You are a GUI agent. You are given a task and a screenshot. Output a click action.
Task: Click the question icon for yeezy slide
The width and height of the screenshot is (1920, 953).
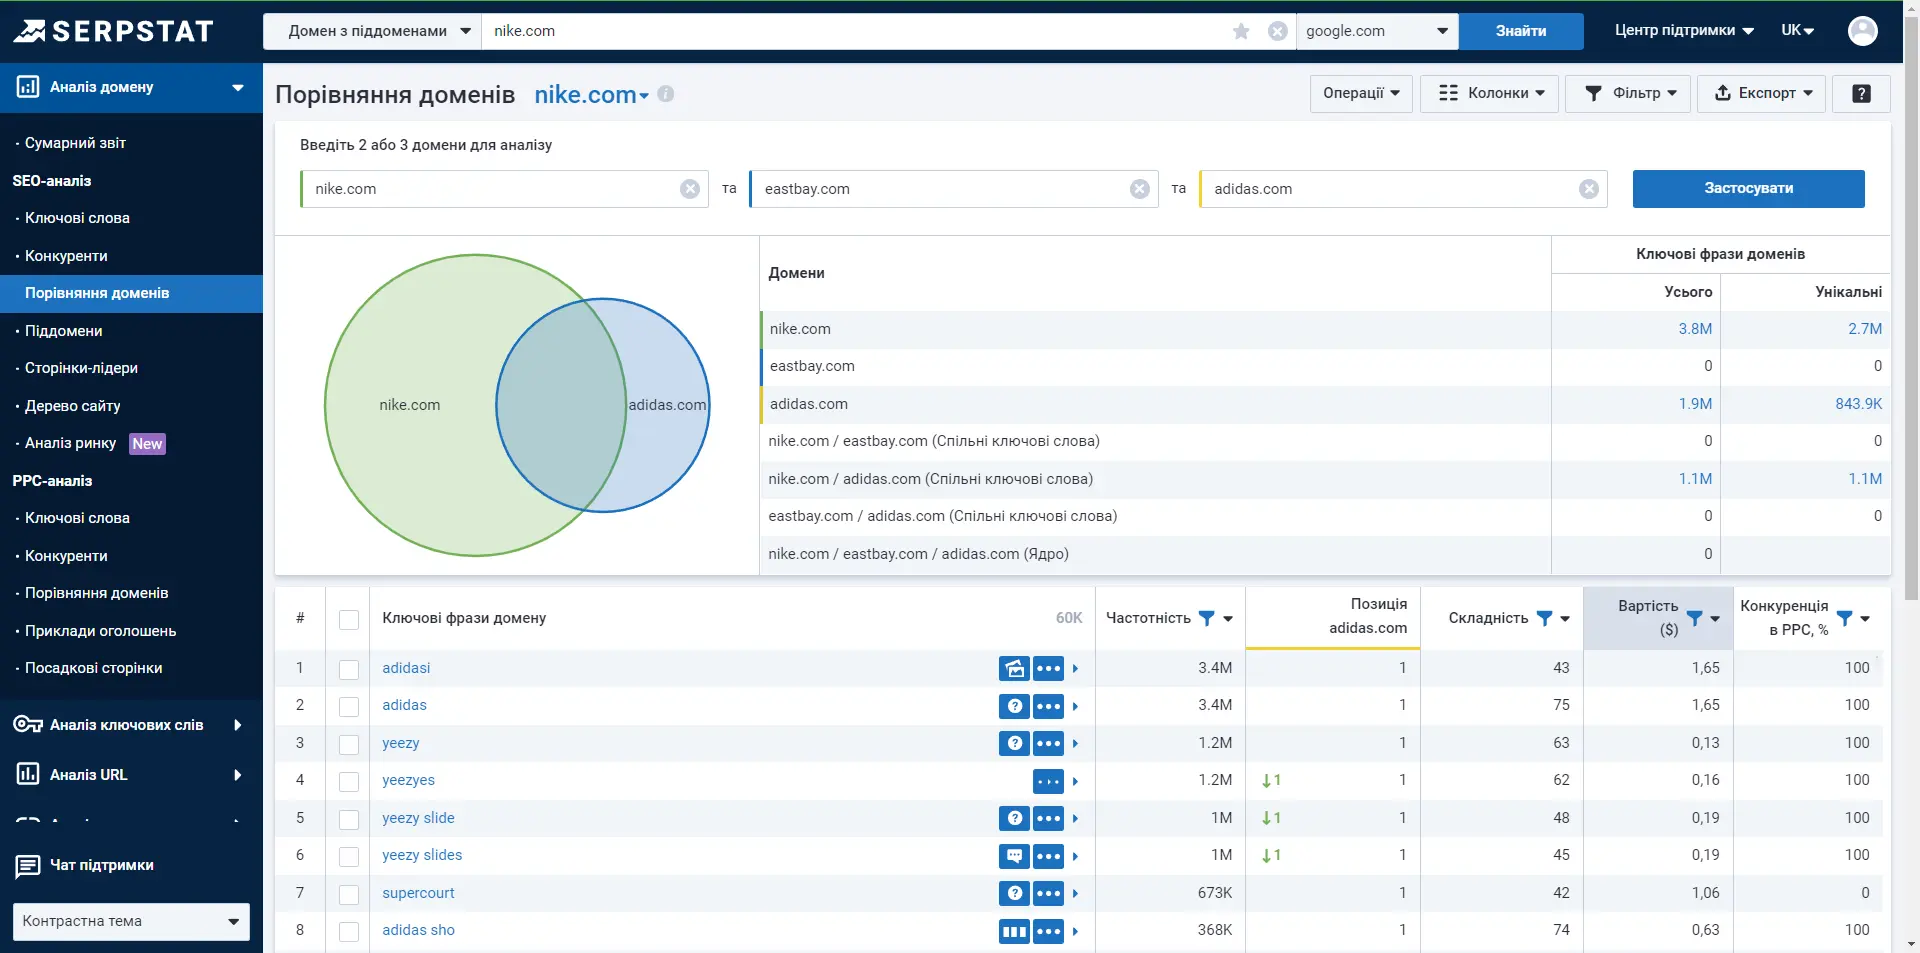[1014, 818]
